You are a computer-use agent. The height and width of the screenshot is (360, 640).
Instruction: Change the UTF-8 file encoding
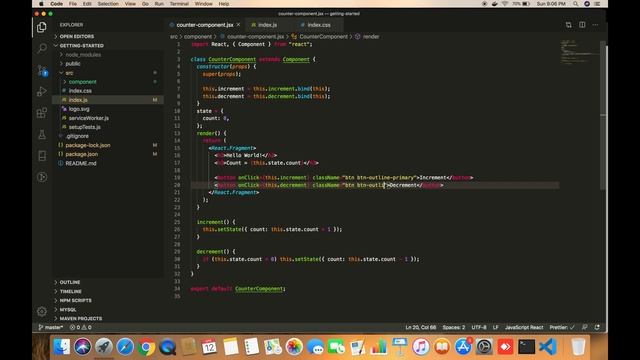click(x=479, y=327)
